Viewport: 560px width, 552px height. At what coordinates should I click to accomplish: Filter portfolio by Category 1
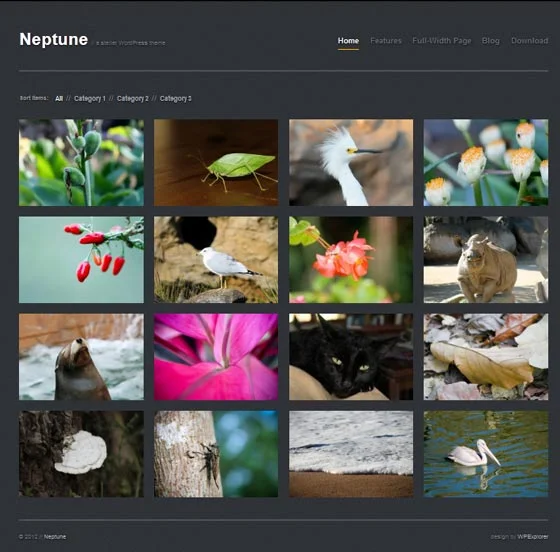coord(90,99)
